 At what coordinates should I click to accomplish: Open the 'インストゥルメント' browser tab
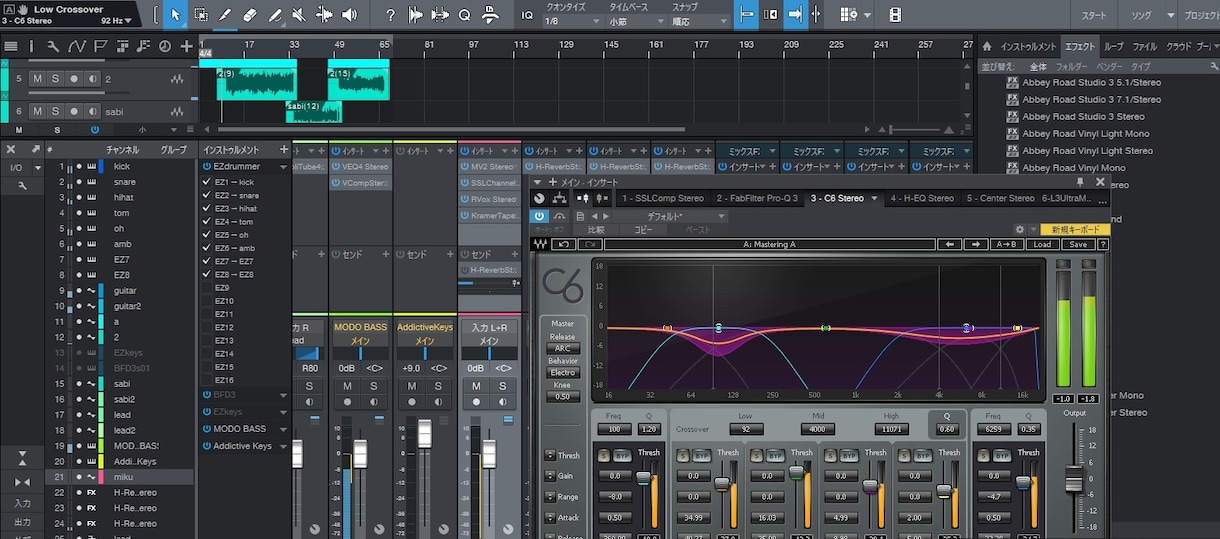[1028, 47]
